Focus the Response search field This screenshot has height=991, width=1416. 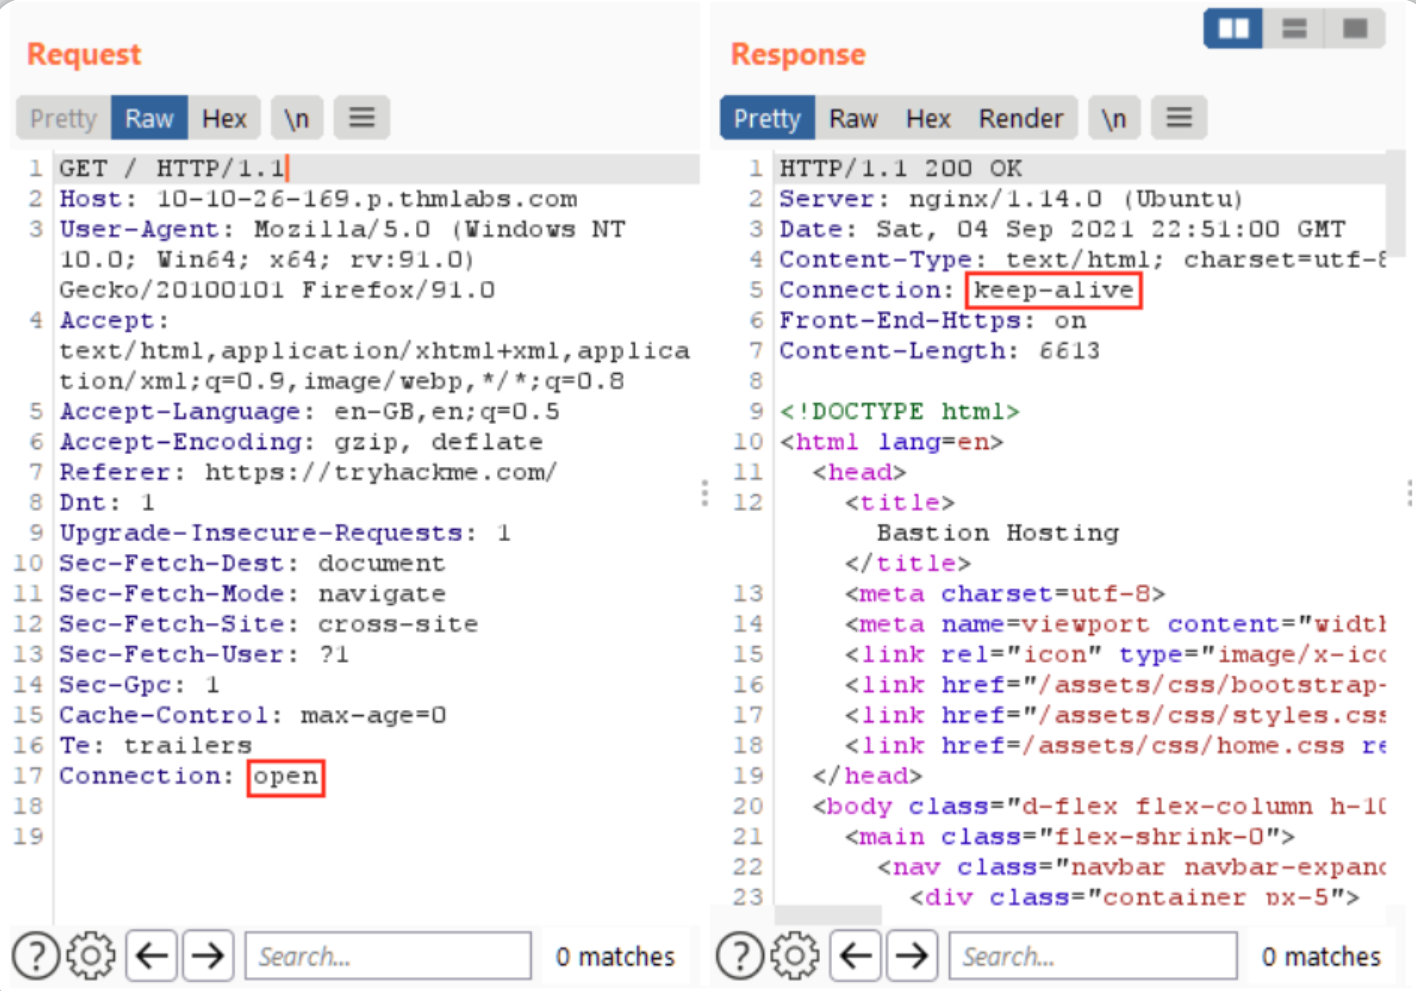1093,956
